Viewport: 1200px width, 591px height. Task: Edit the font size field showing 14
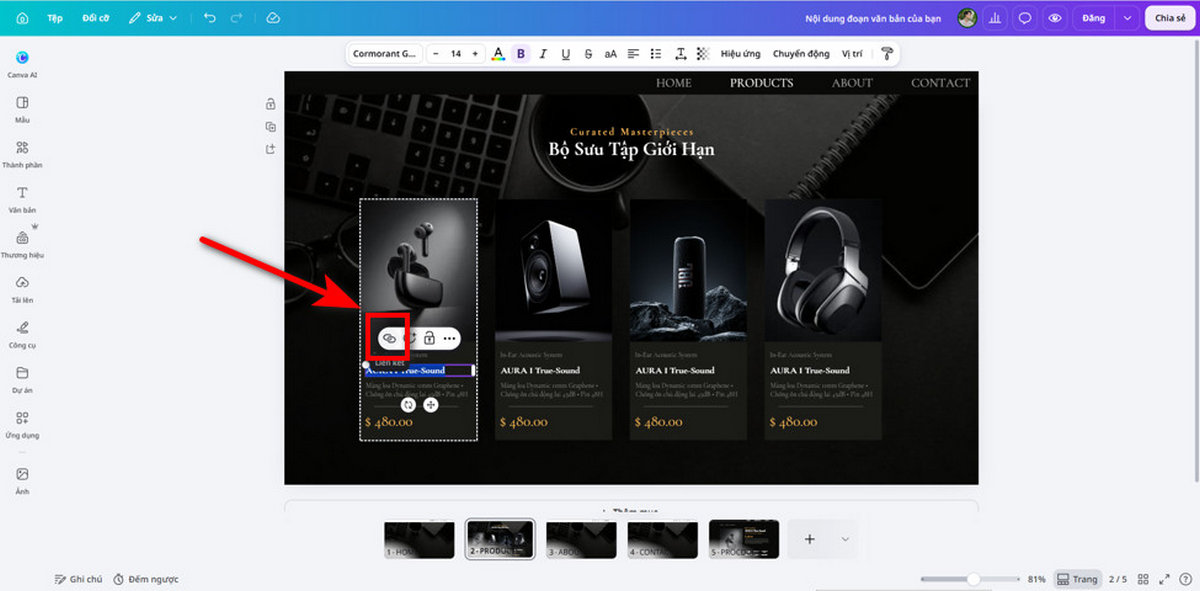click(455, 54)
